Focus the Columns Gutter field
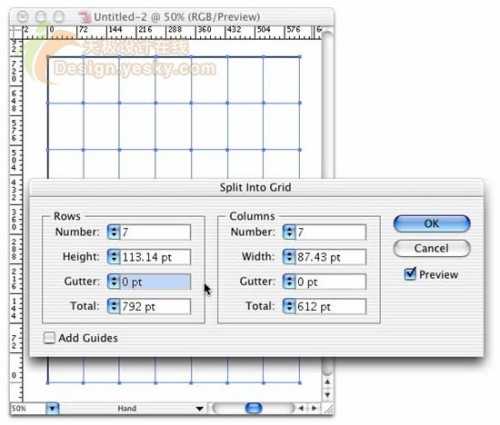 point(331,282)
